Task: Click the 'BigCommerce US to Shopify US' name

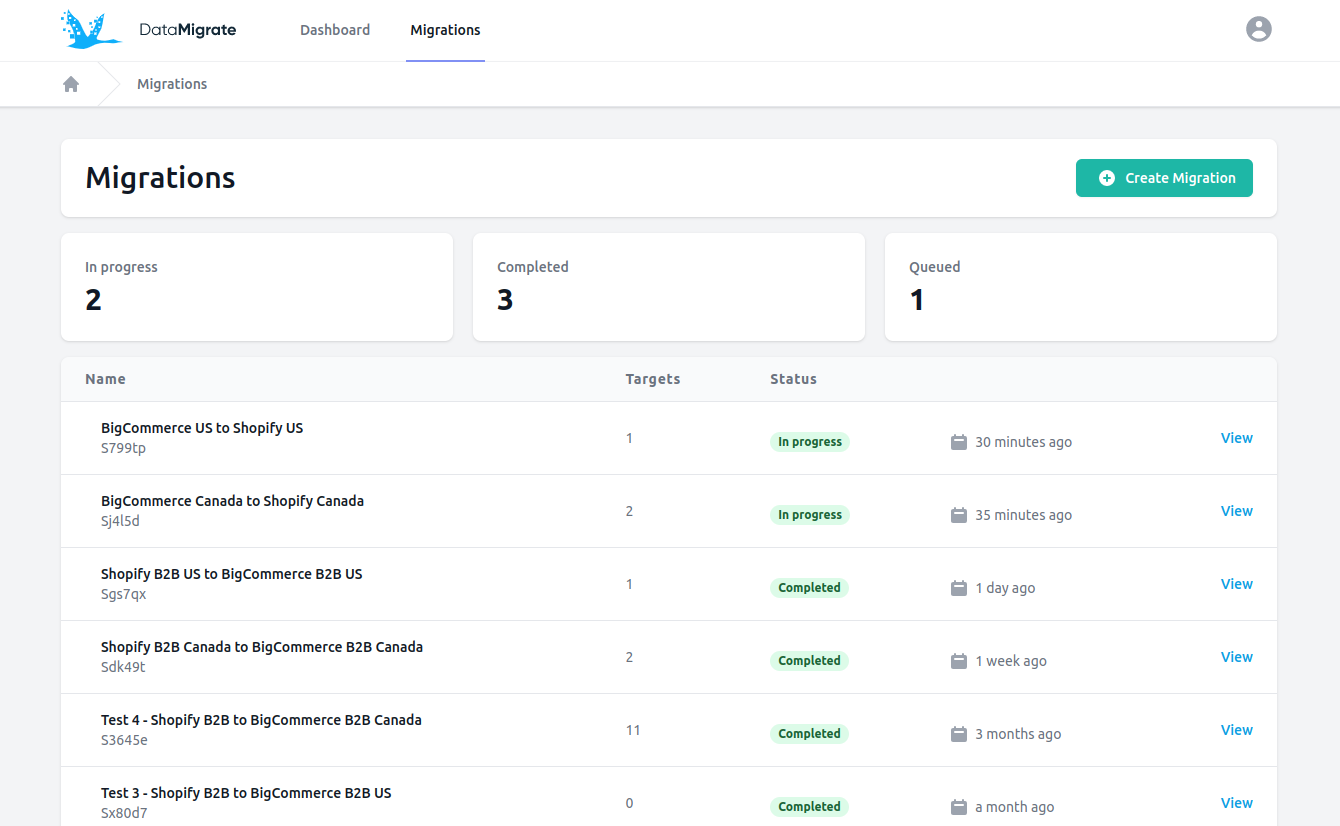Action: 202,428
